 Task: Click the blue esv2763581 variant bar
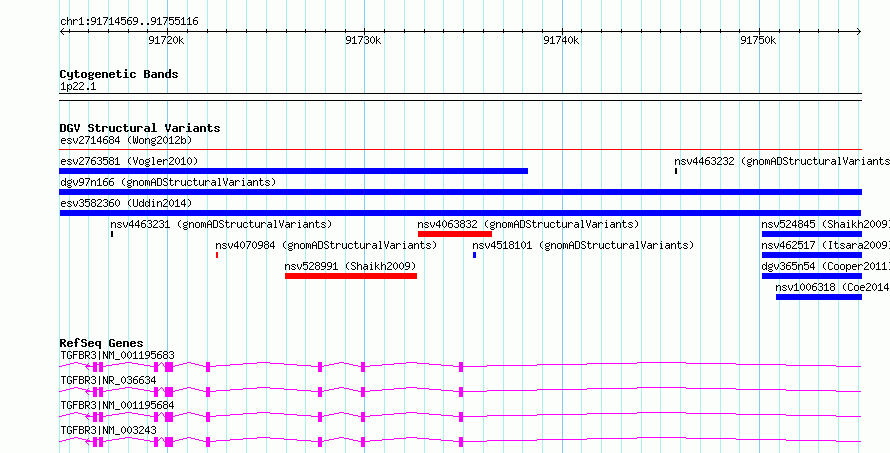coord(293,171)
